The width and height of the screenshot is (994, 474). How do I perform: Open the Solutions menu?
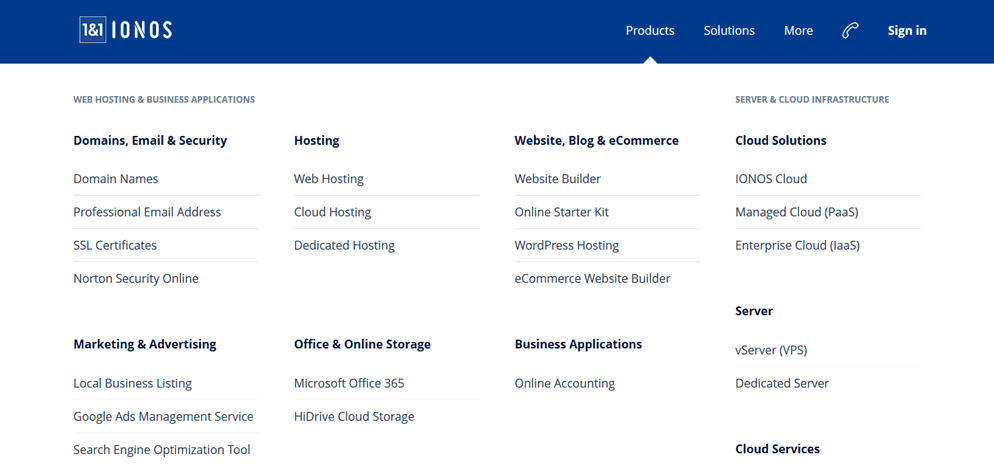[729, 30]
